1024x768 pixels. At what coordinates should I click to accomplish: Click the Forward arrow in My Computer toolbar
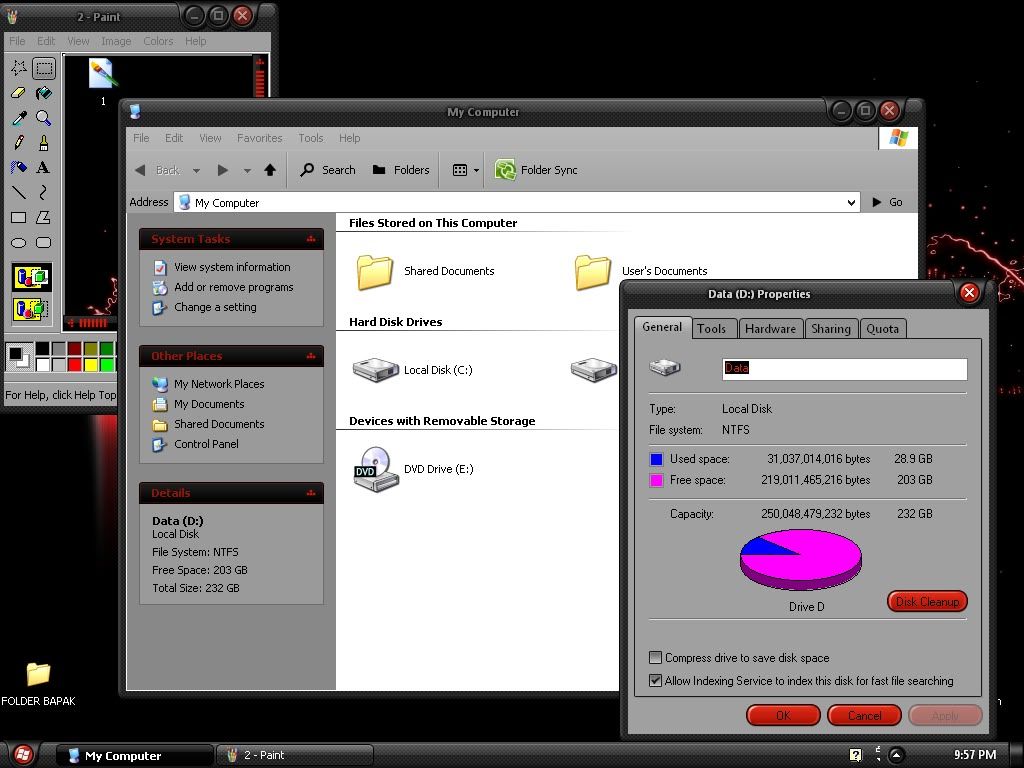point(223,170)
